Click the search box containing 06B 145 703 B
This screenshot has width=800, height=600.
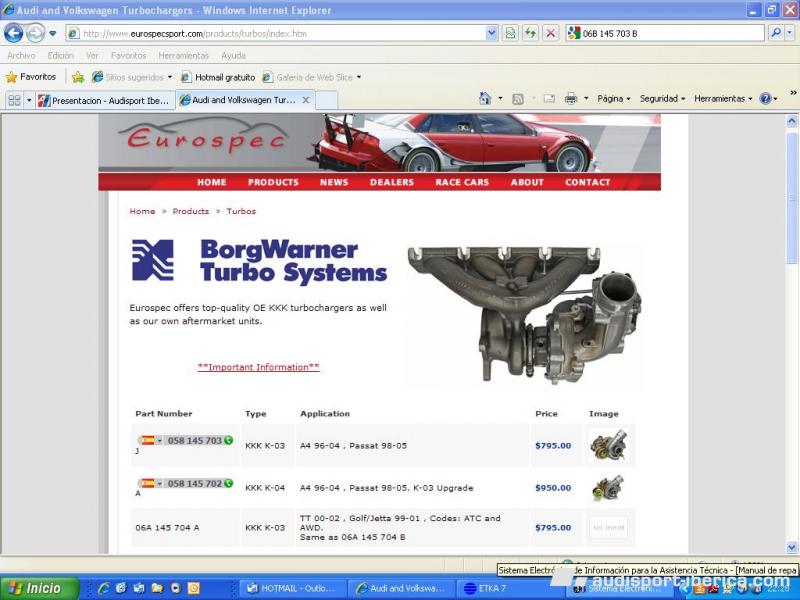(x=665, y=34)
